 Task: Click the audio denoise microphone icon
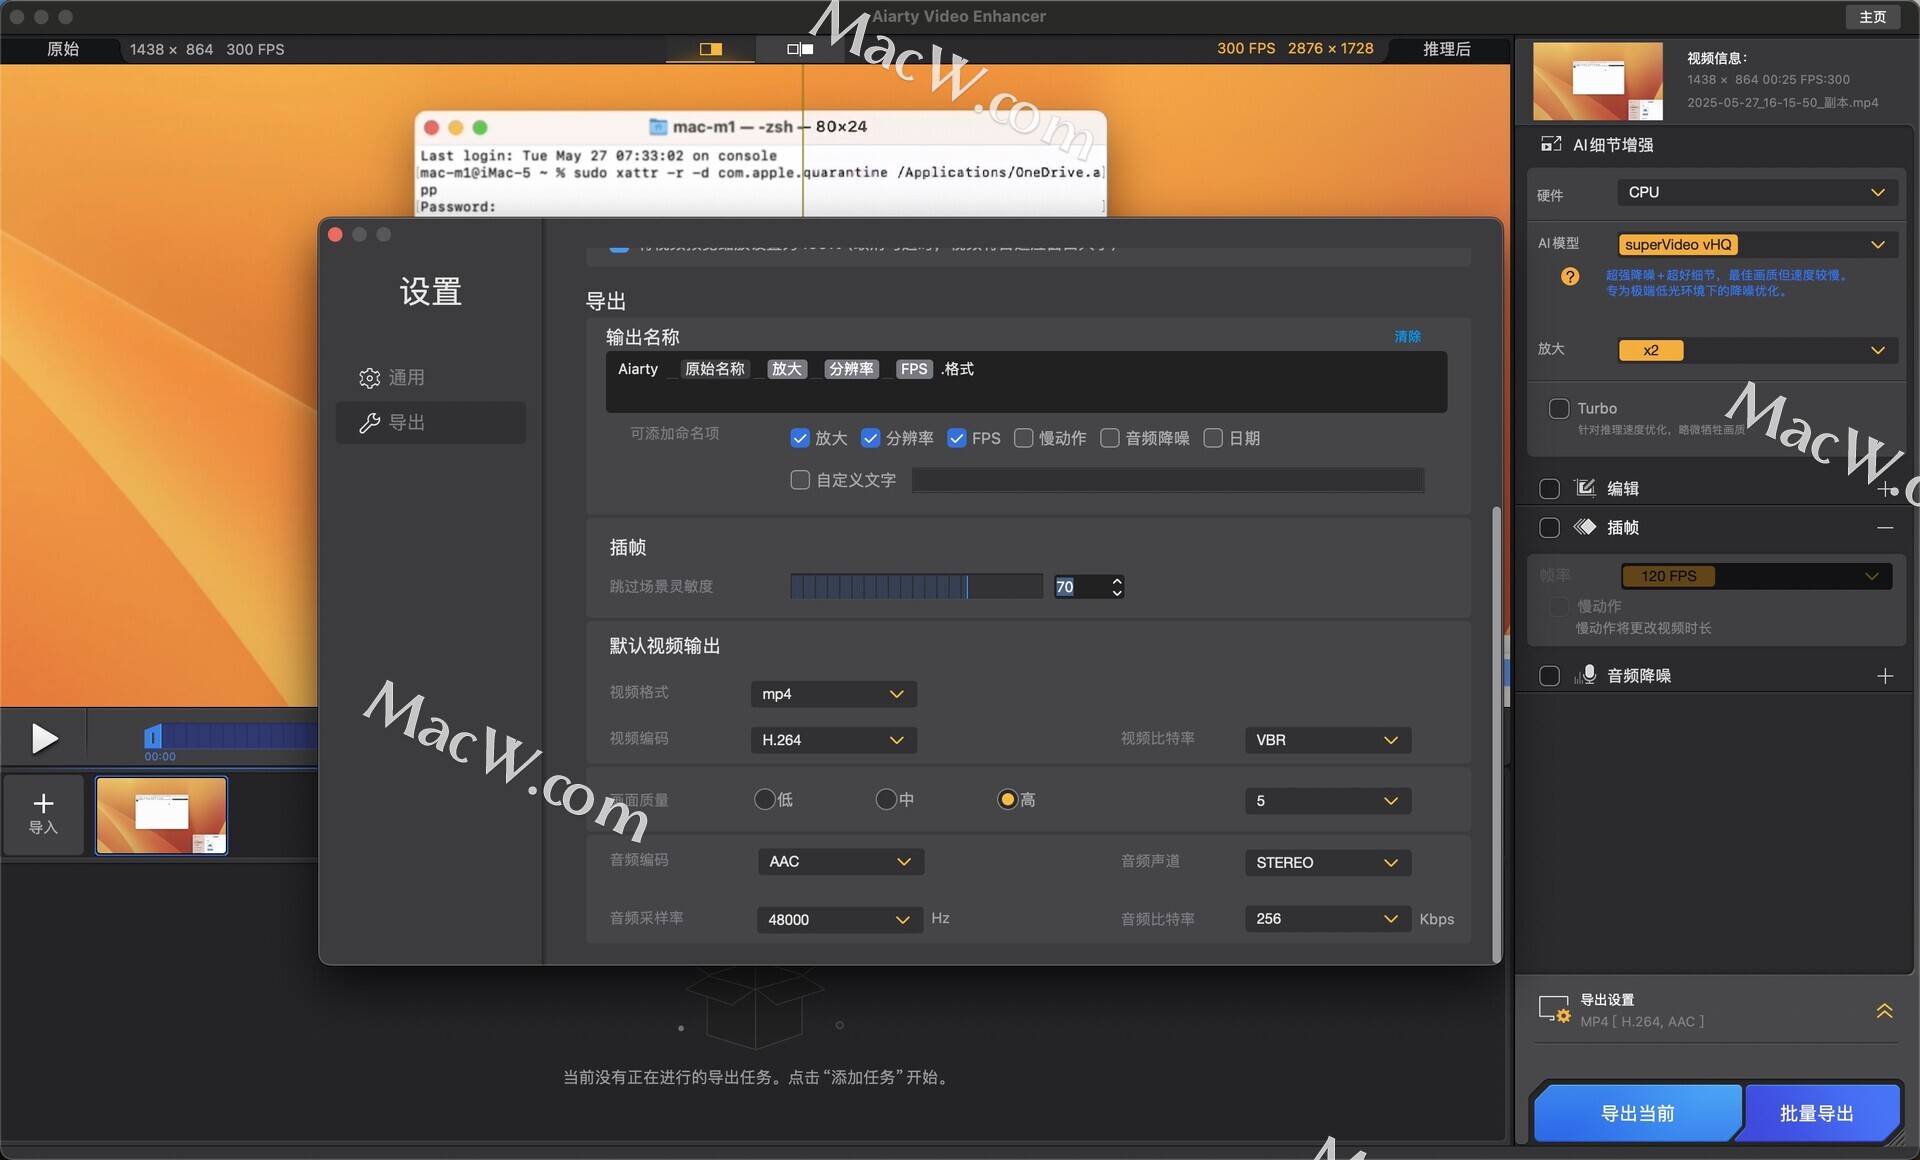[x=1585, y=675]
